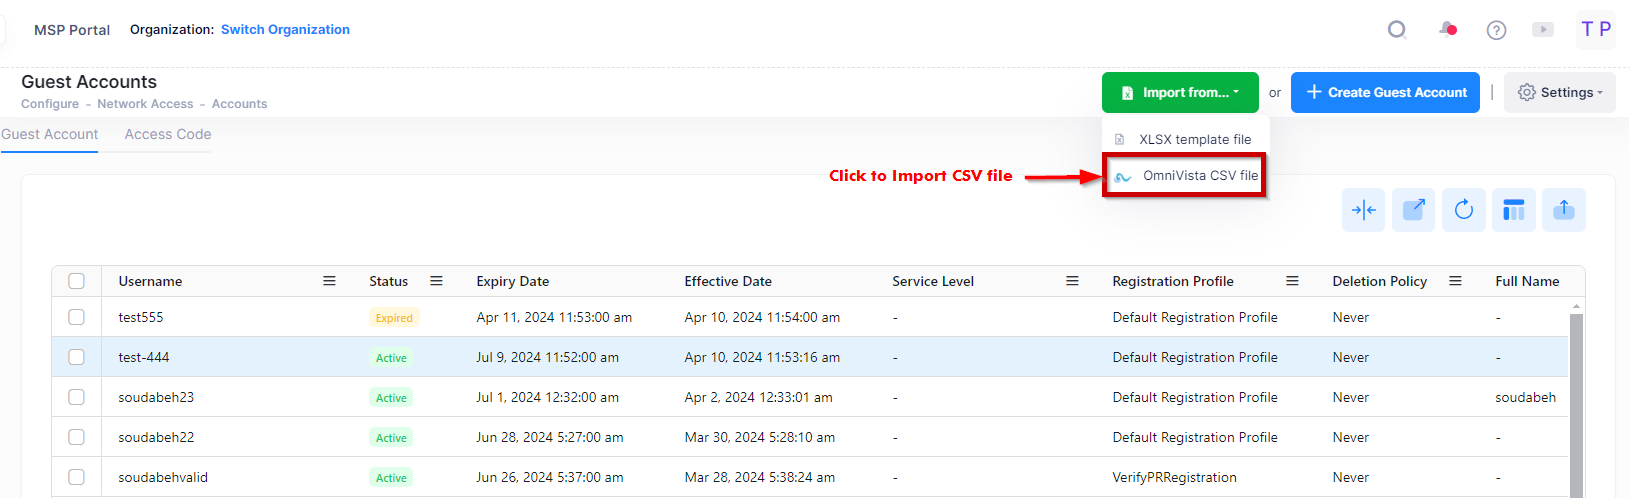Click Create Guest Account button
The image size is (1629, 498).
tap(1385, 93)
